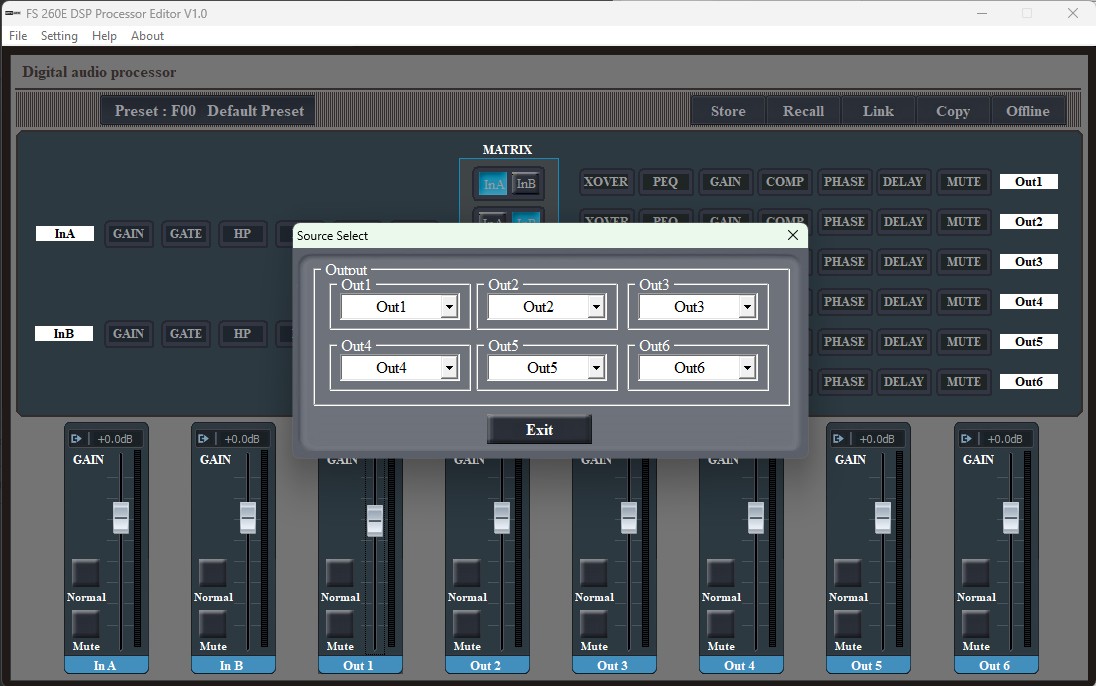Click the Out 6 channel link icon
Image resolution: width=1096 pixels, height=686 pixels.
[x=966, y=439]
